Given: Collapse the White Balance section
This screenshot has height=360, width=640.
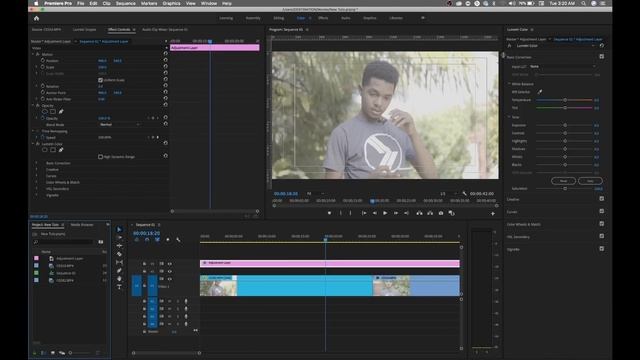Looking at the screenshot, I should 509,84.
